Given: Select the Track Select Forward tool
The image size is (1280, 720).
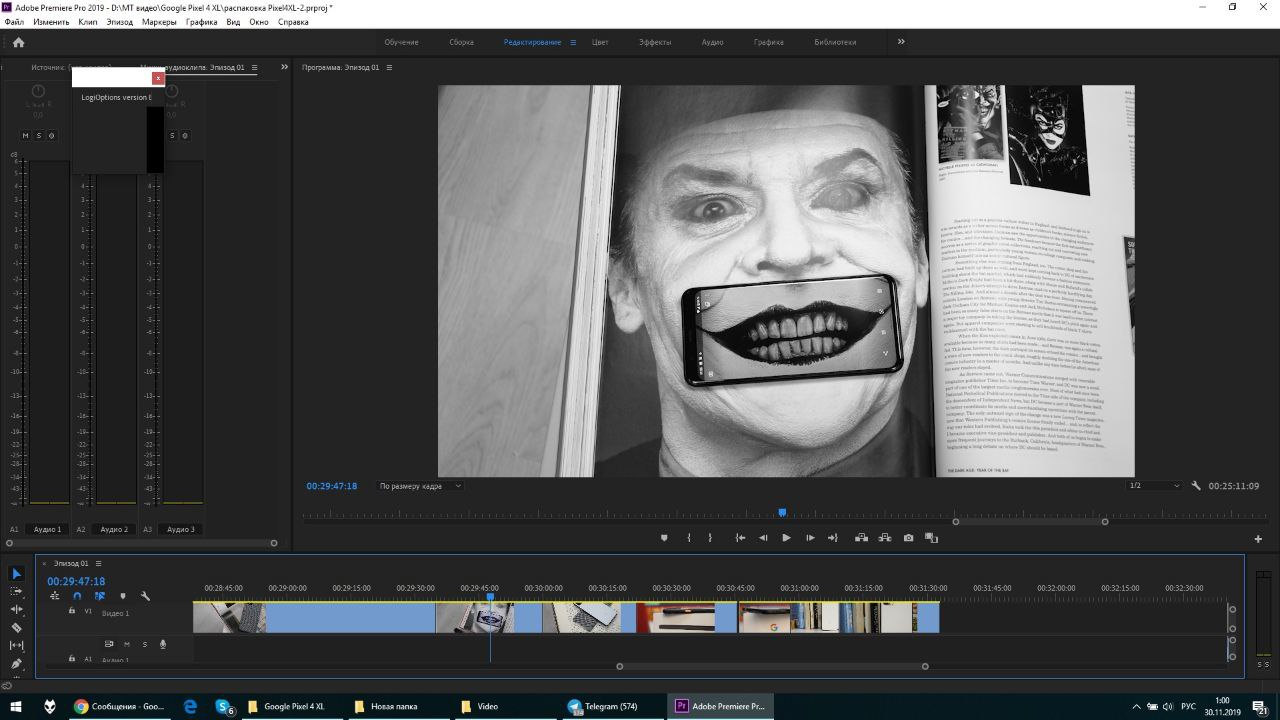Looking at the screenshot, I should click(16, 592).
